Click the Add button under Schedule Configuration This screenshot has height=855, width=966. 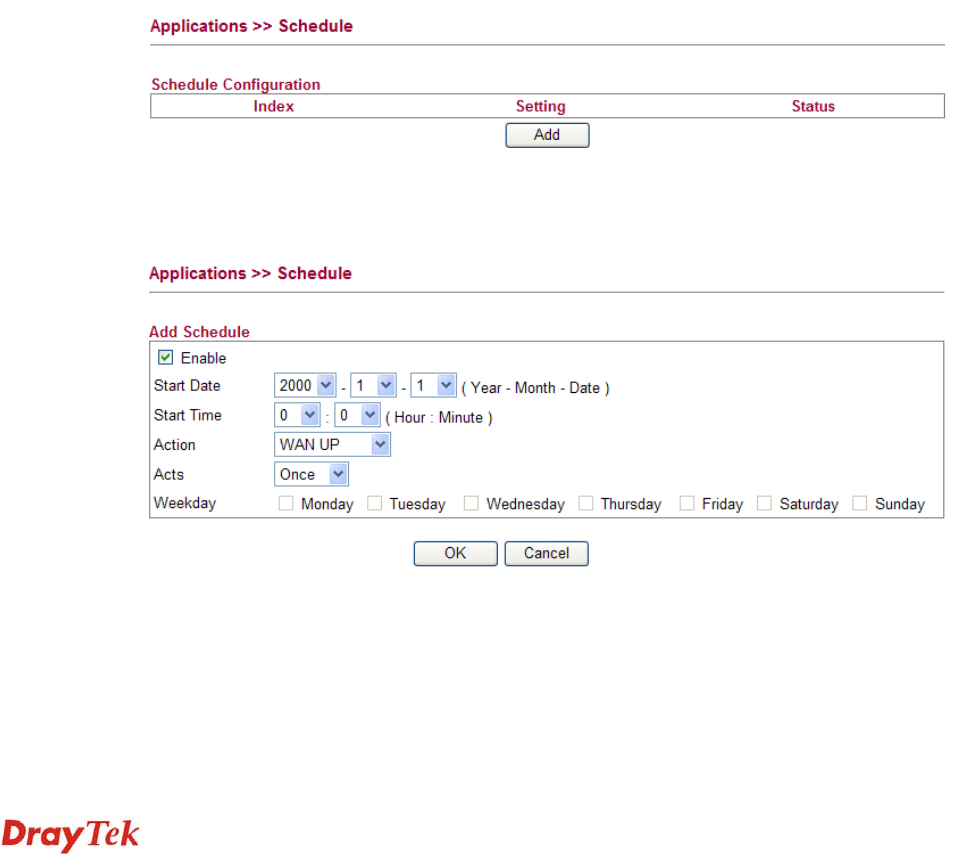click(x=547, y=135)
